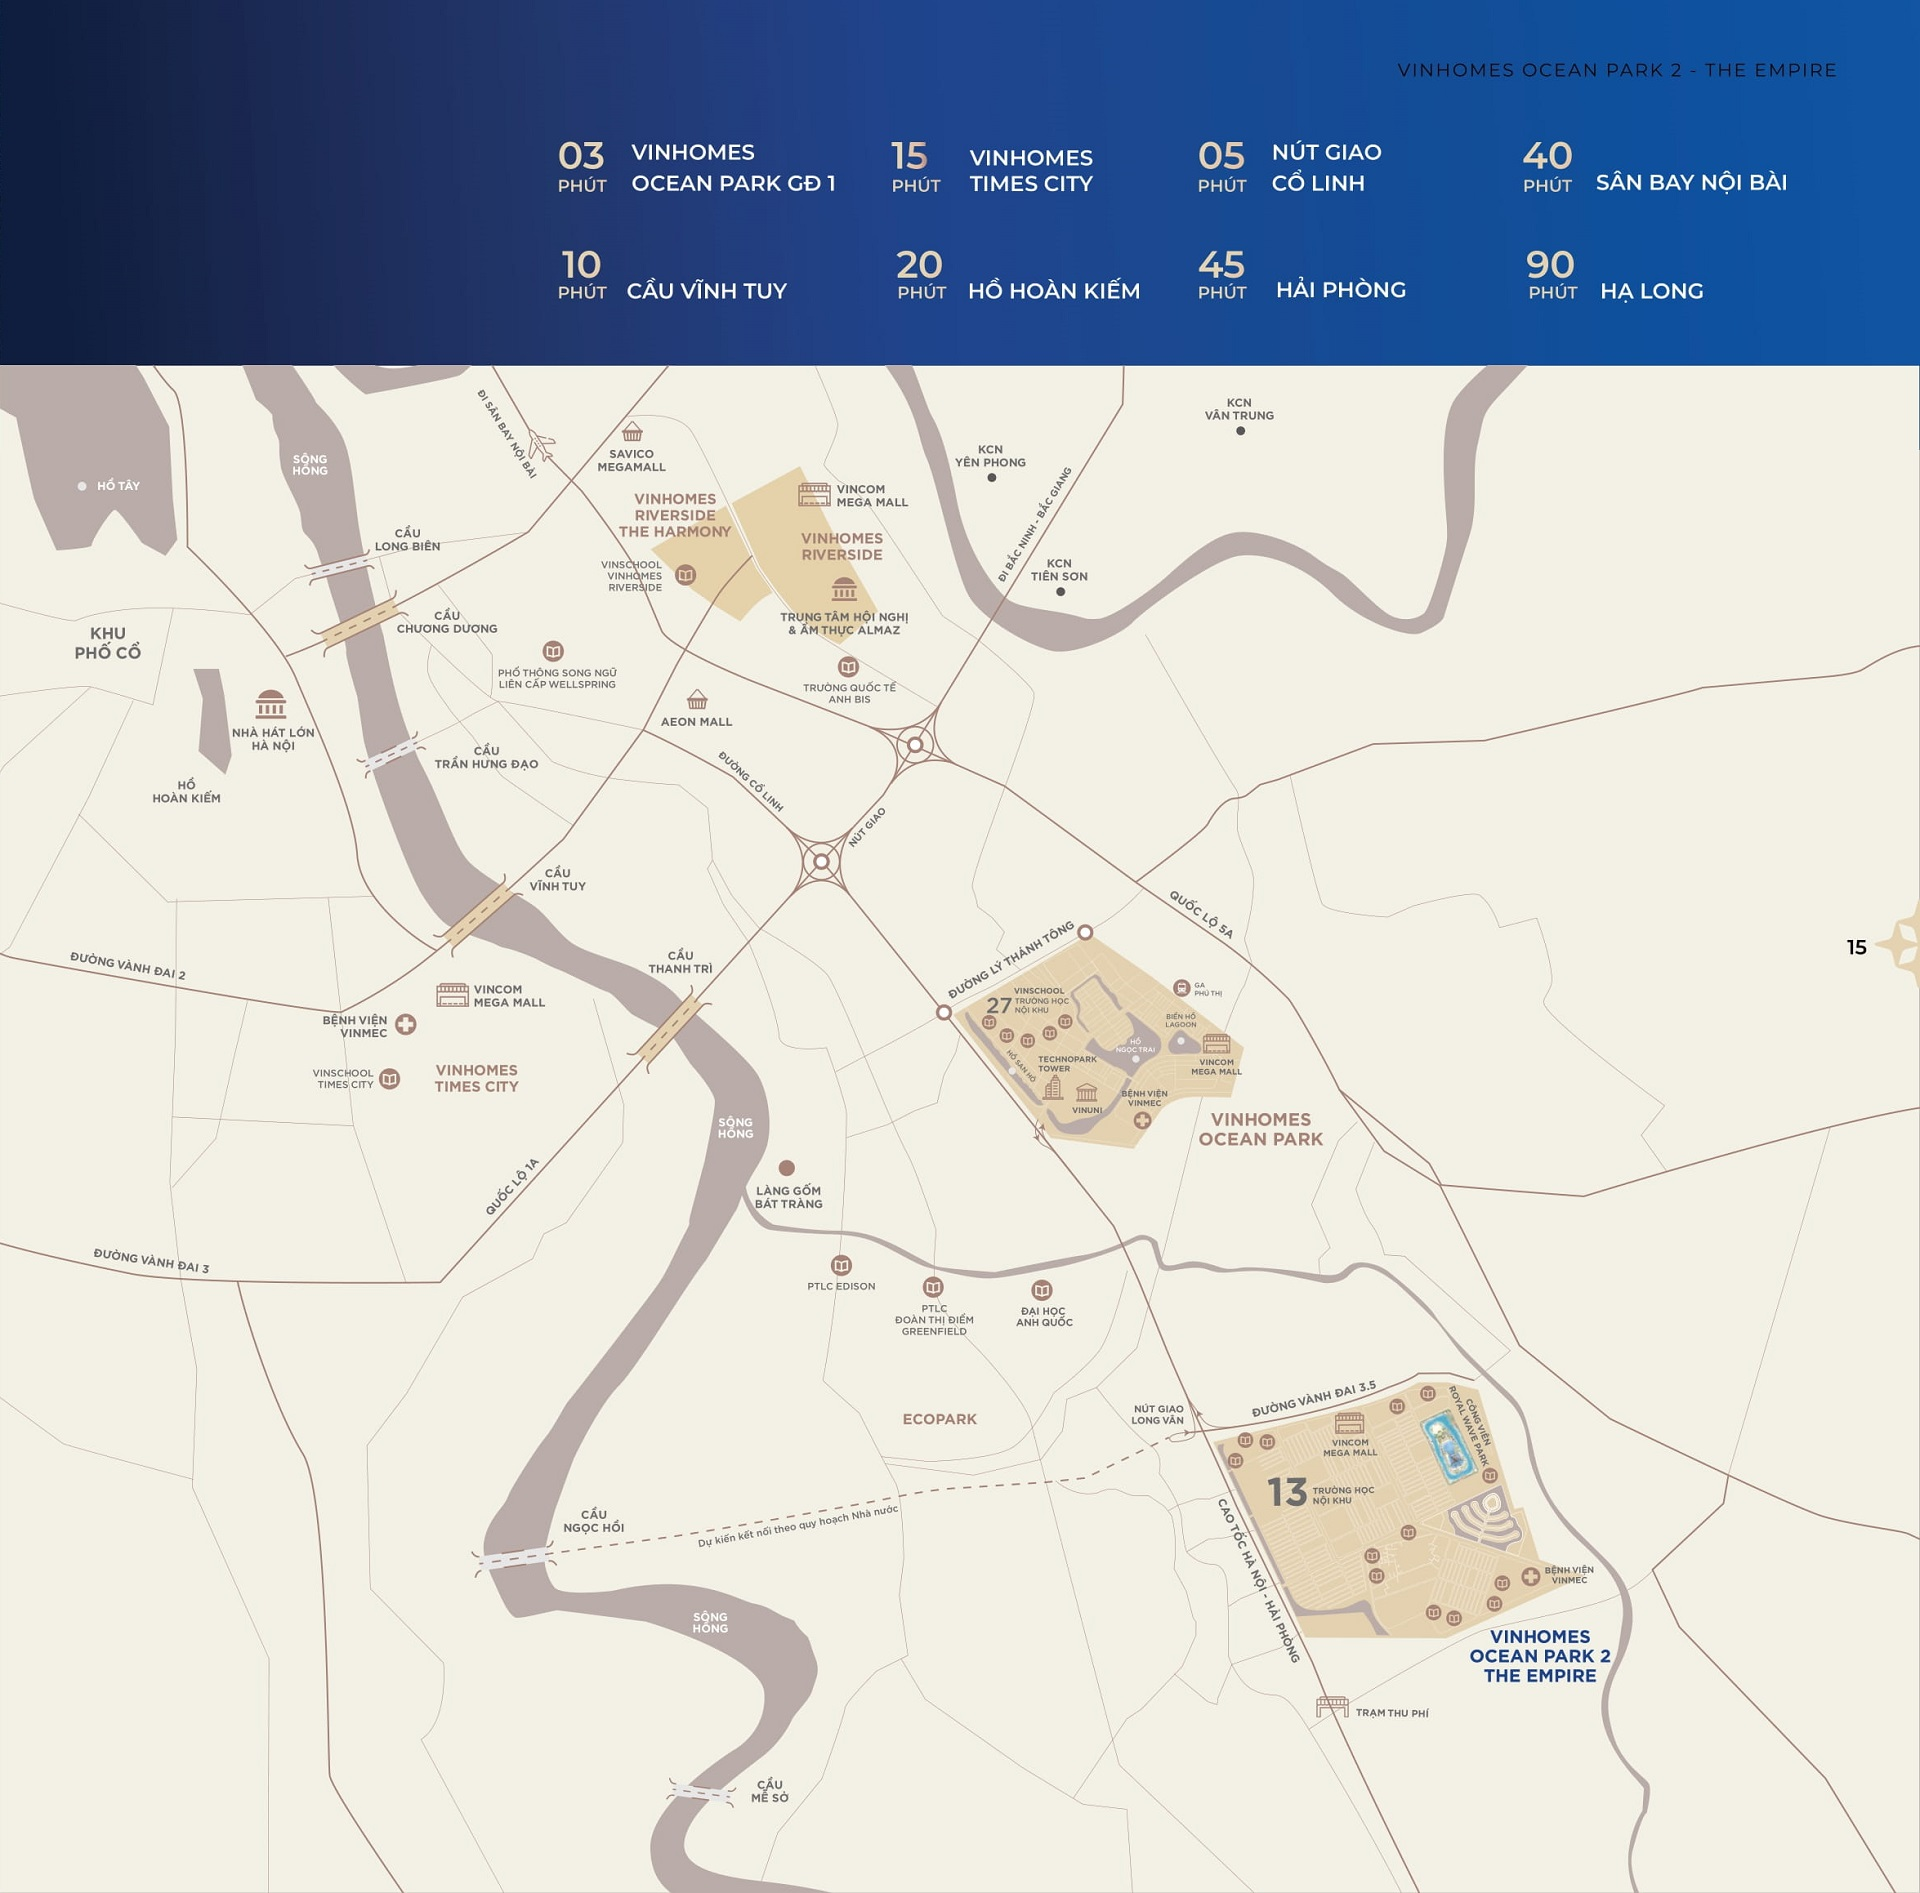Select the Nút Giao Cổ Linh roundabout circle
This screenshot has height=1893, width=1920.
821,861
